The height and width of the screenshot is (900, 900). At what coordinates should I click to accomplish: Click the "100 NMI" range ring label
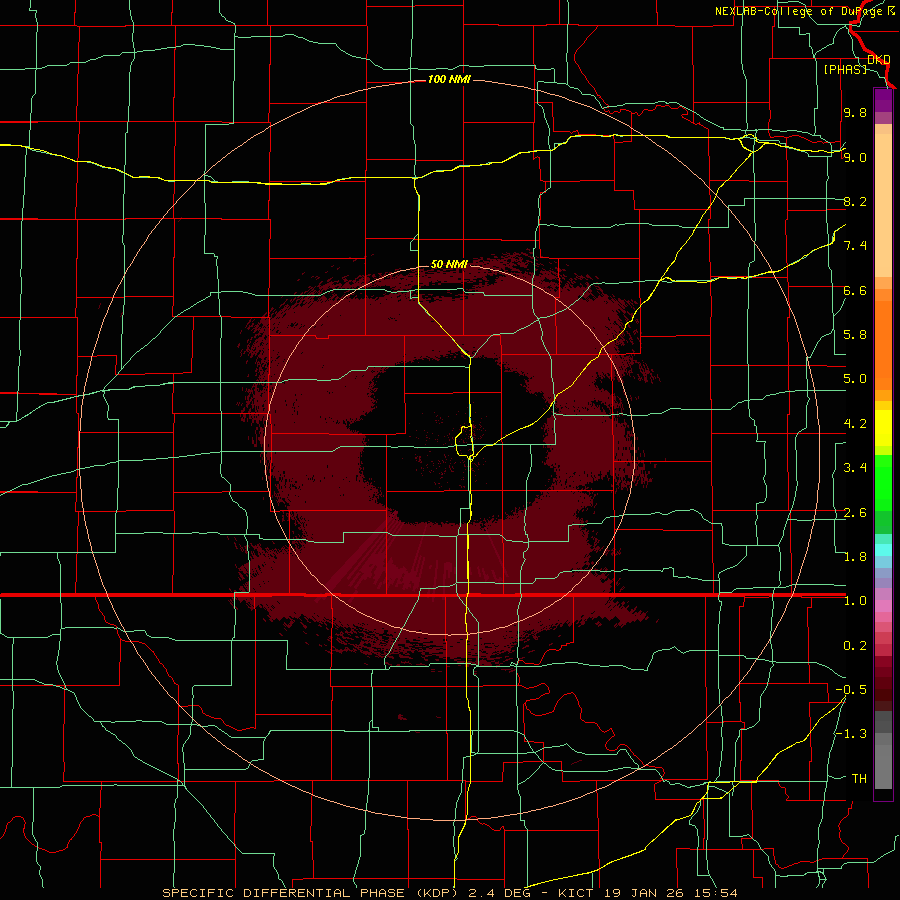click(x=449, y=79)
